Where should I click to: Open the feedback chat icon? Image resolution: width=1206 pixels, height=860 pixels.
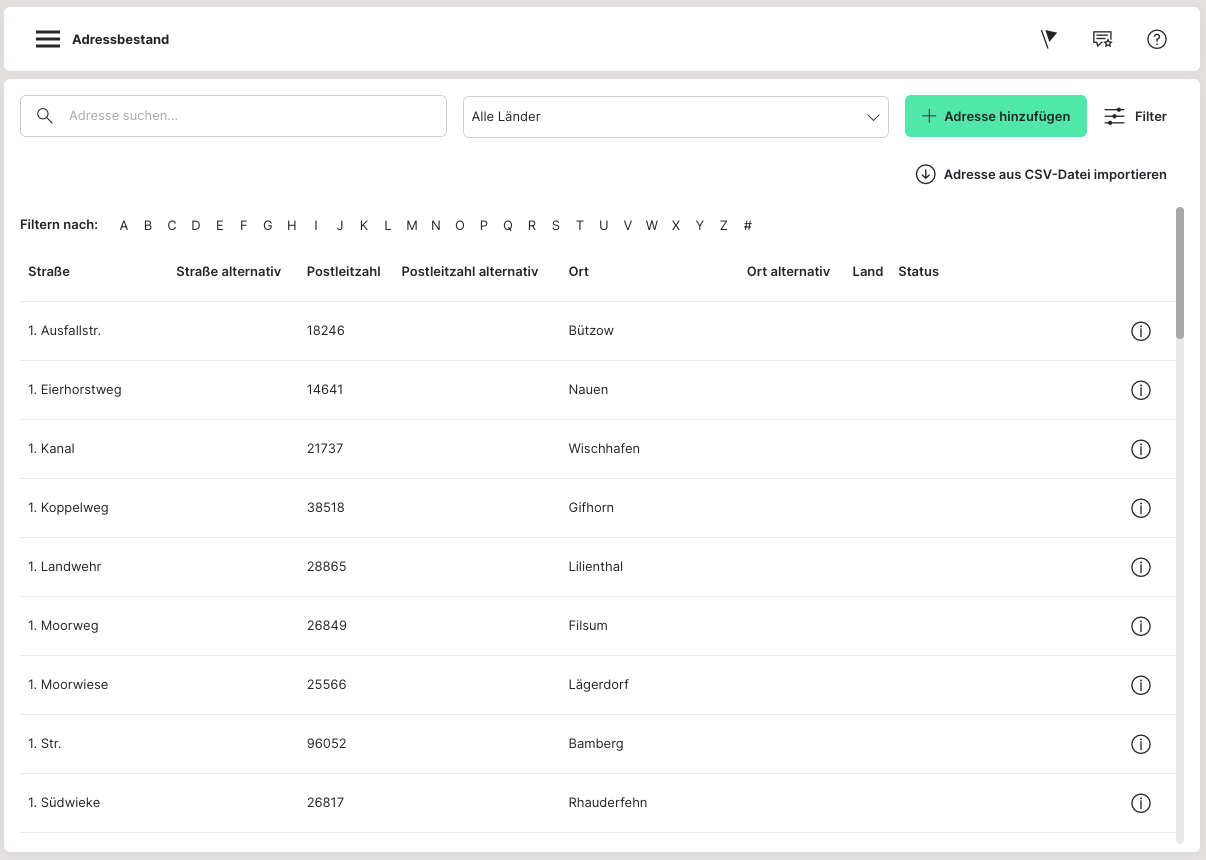click(1102, 39)
